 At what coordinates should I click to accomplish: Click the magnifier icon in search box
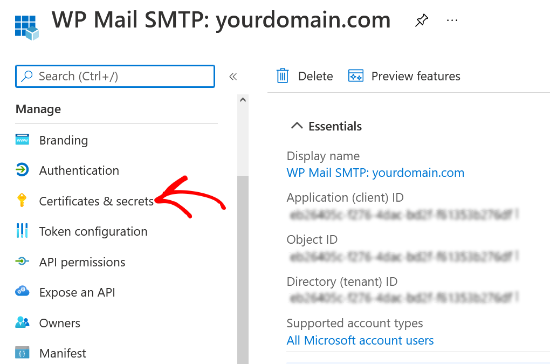(27, 76)
